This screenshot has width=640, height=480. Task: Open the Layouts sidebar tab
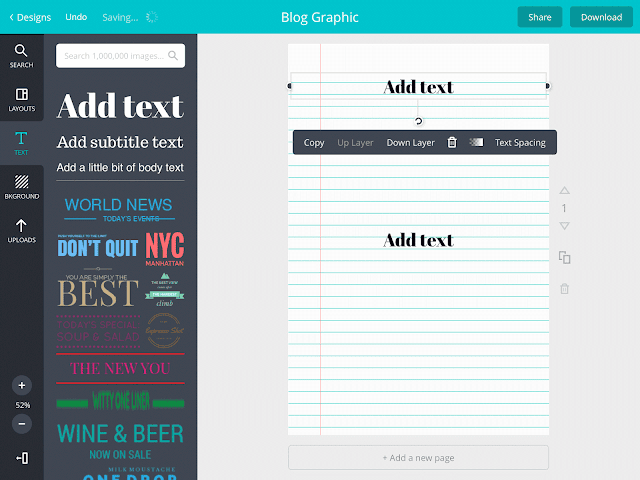21,99
